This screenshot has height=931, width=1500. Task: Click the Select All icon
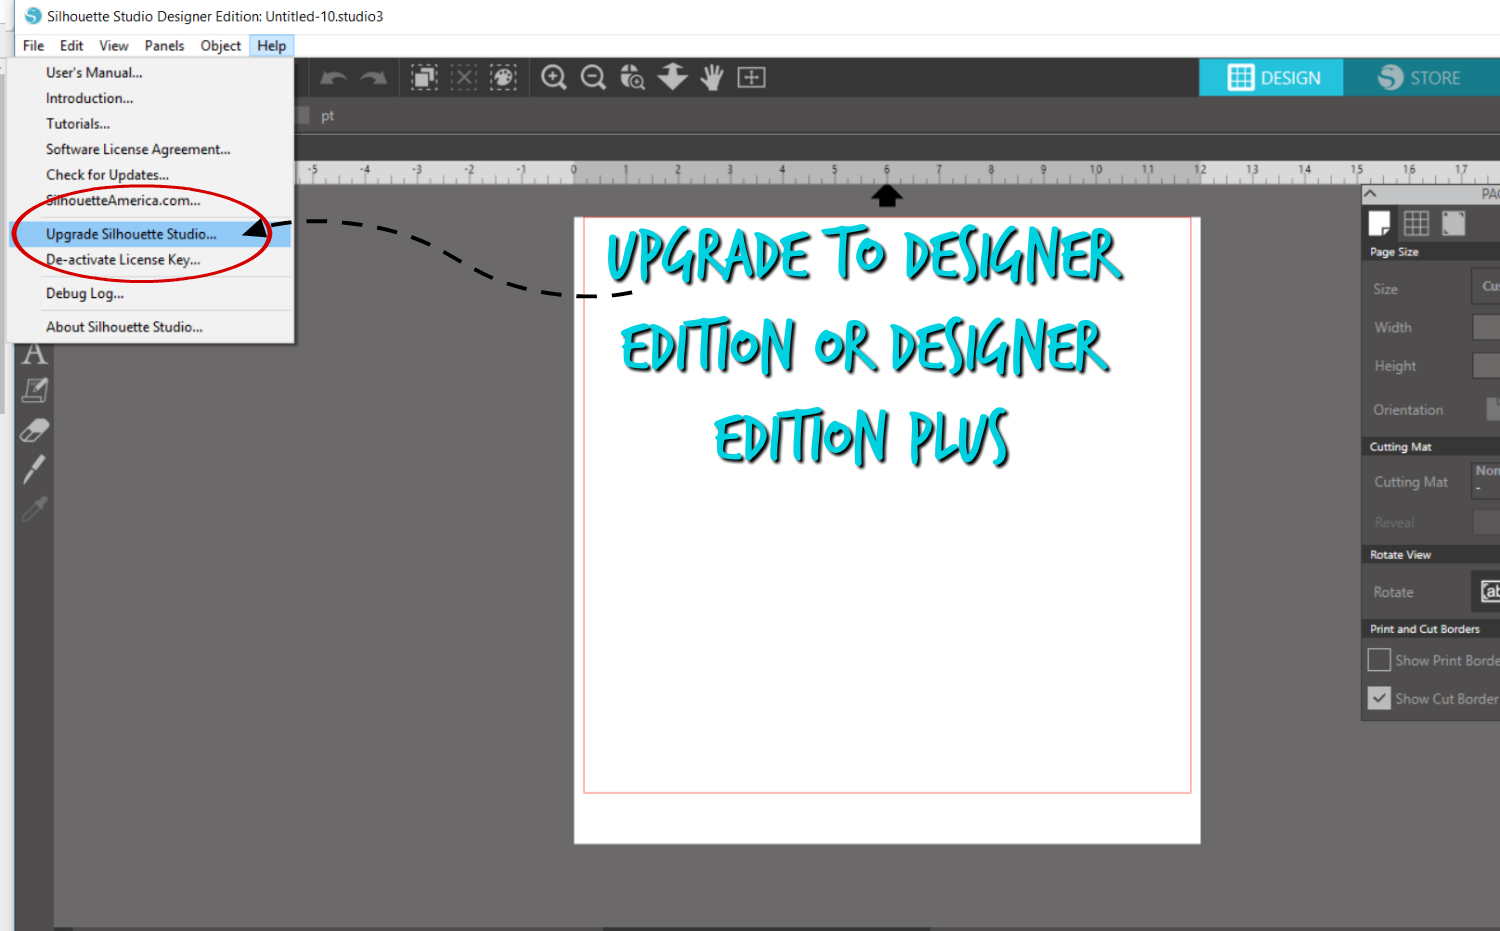(424, 77)
